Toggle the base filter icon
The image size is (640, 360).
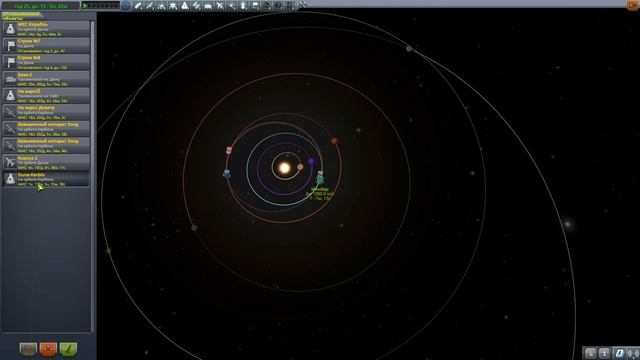coord(208,6)
